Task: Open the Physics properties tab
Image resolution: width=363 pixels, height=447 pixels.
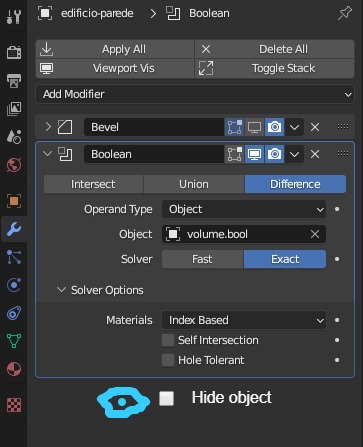Action: point(14,285)
